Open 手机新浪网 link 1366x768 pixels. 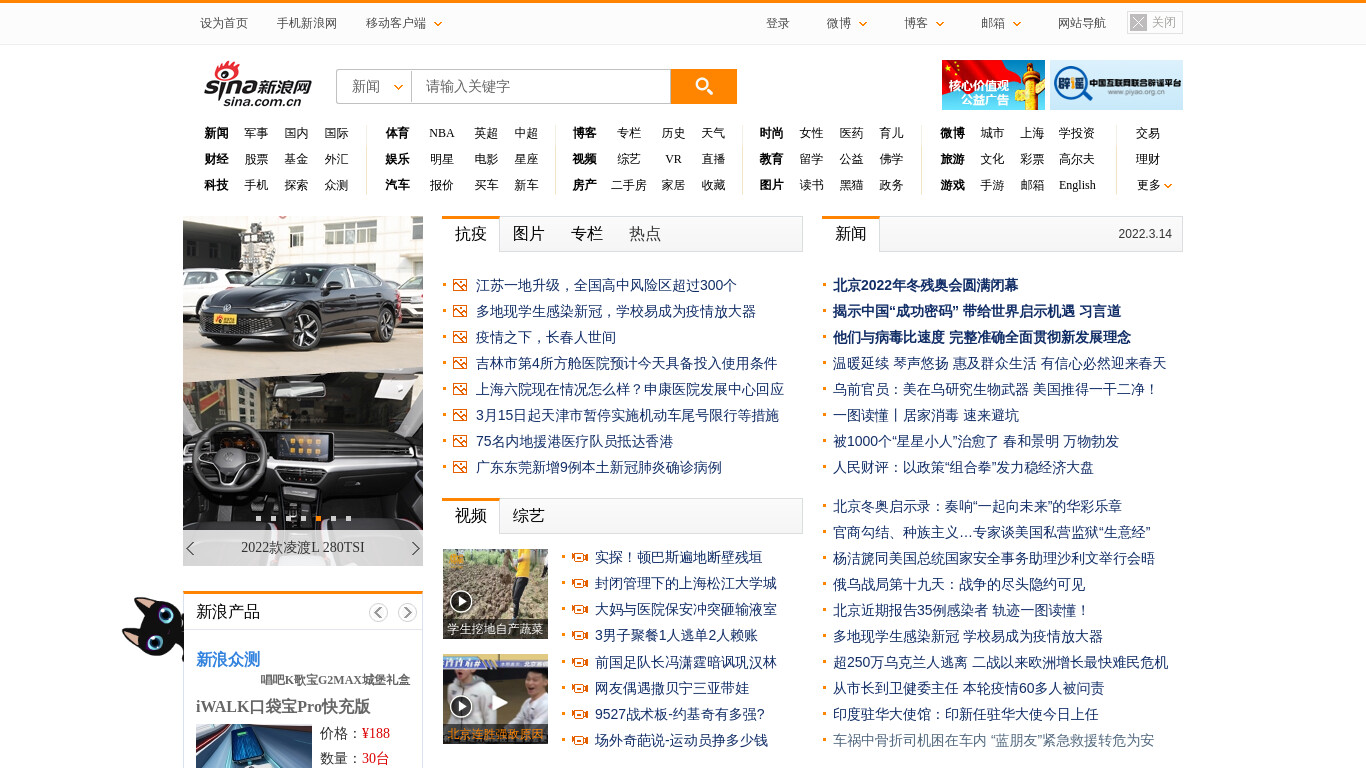coord(307,23)
